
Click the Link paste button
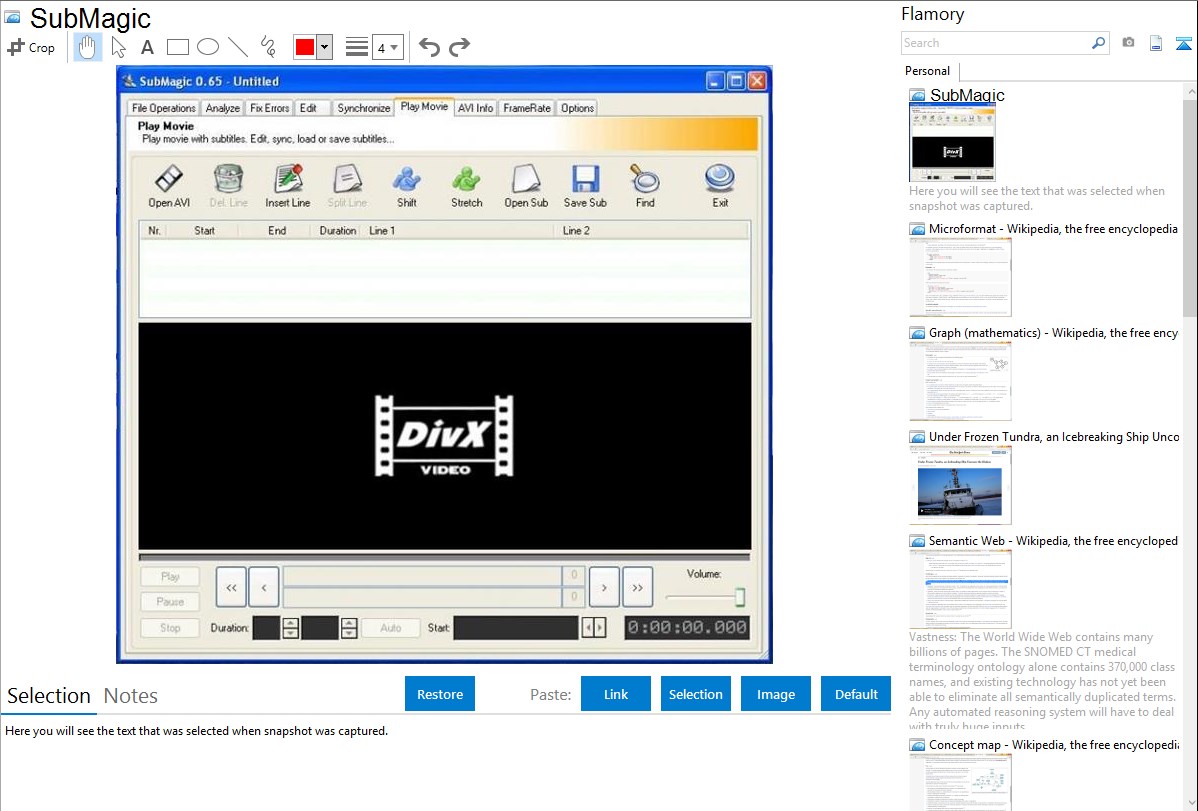(616, 694)
